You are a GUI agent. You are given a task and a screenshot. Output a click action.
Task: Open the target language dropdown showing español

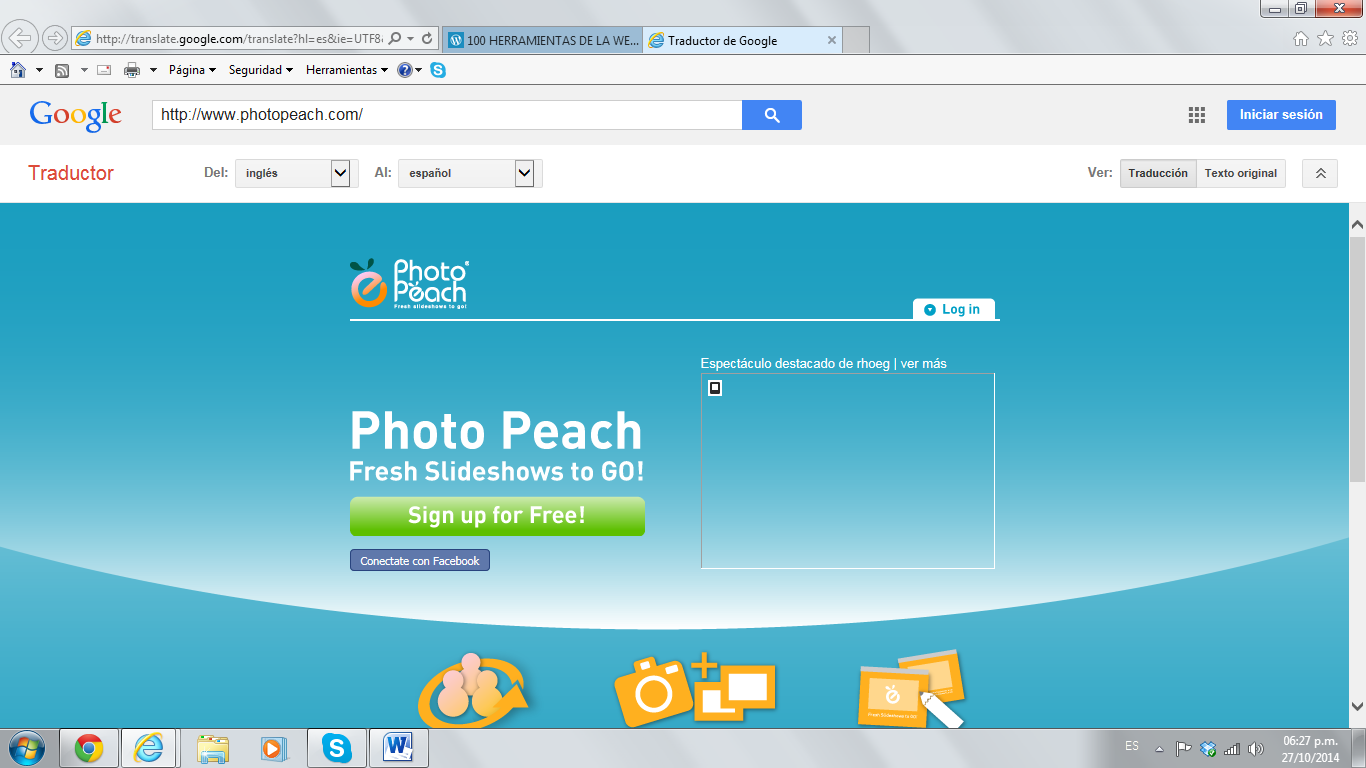[x=469, y=173]
